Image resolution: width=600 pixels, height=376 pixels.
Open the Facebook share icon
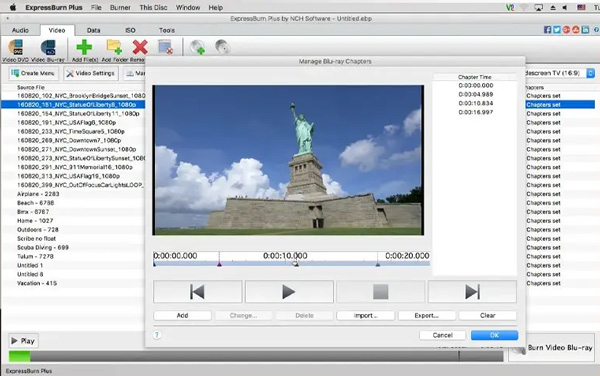pyautogui.click(x=548, y=30)
